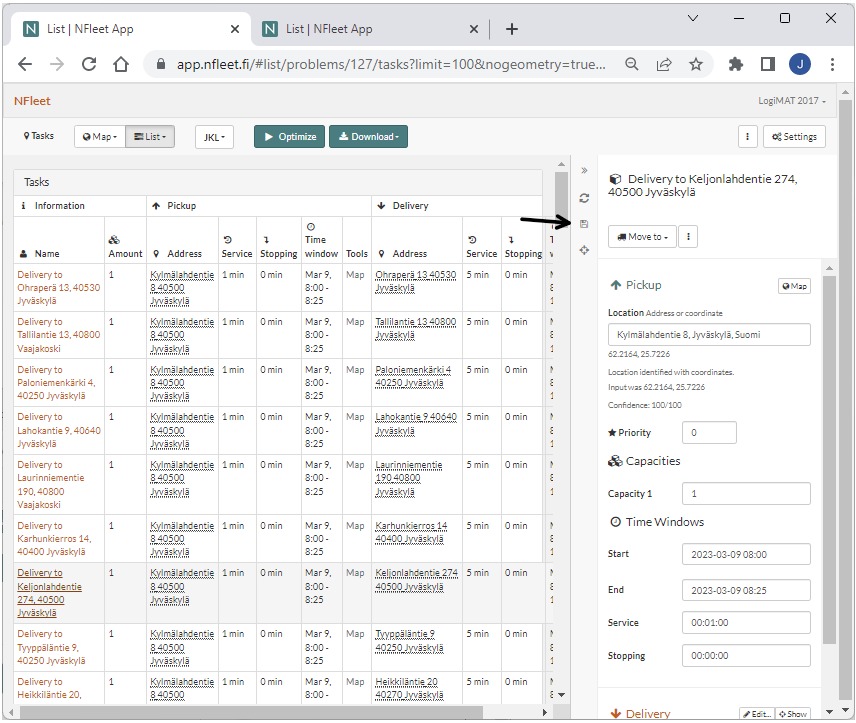The width and height of the screenshot is (856, 723).
Task: Click the browser back arrow
Action: 25,64
